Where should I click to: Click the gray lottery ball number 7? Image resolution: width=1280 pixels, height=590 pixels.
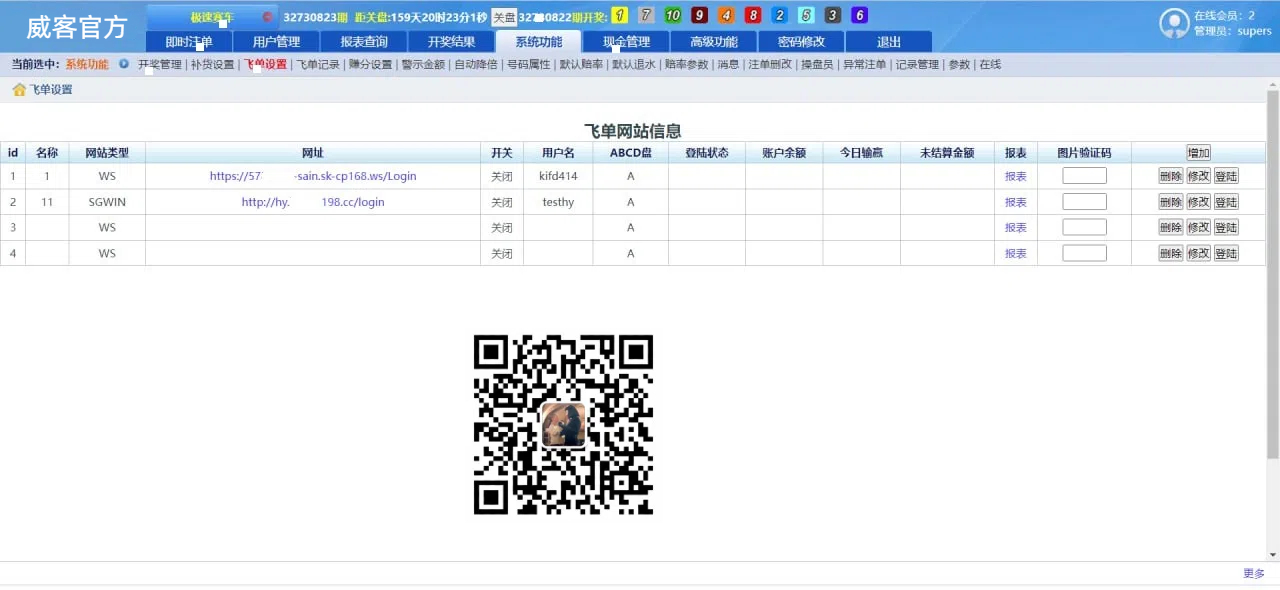tap(647, 16)
